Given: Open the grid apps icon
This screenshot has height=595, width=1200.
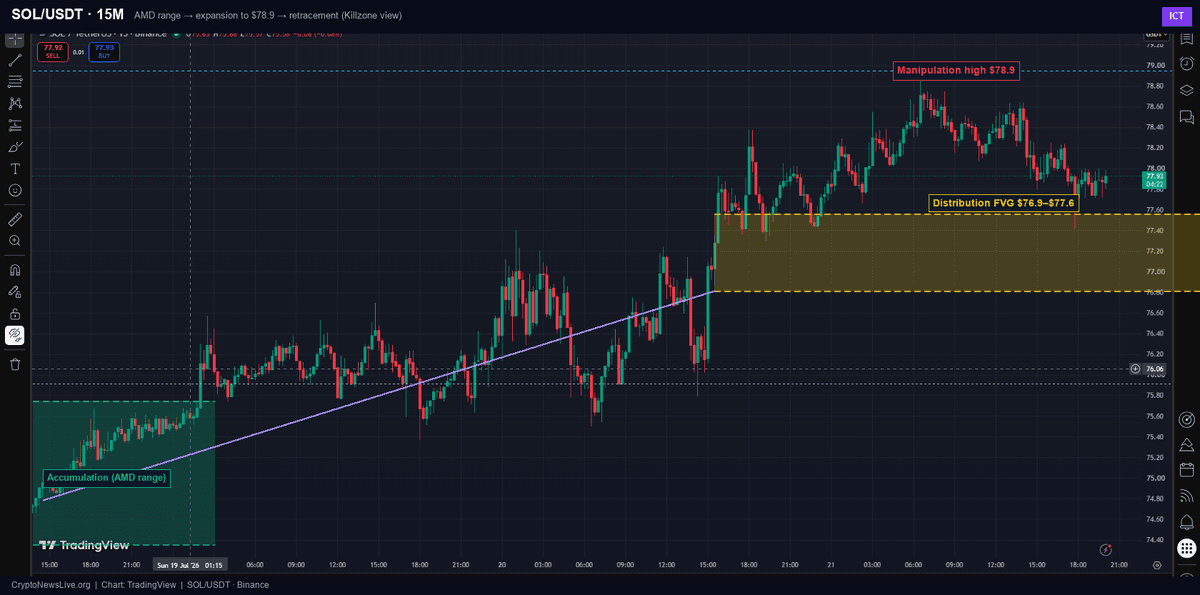Looking at the screenshot, I should 1186,547.
